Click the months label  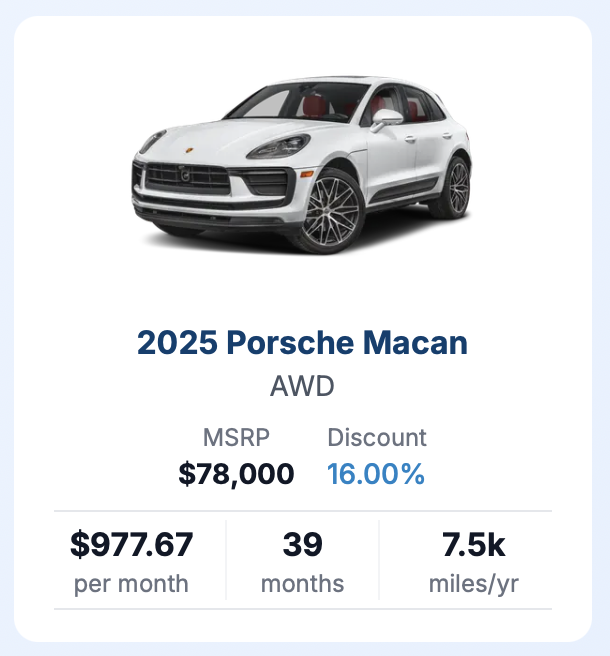point(302,584)
